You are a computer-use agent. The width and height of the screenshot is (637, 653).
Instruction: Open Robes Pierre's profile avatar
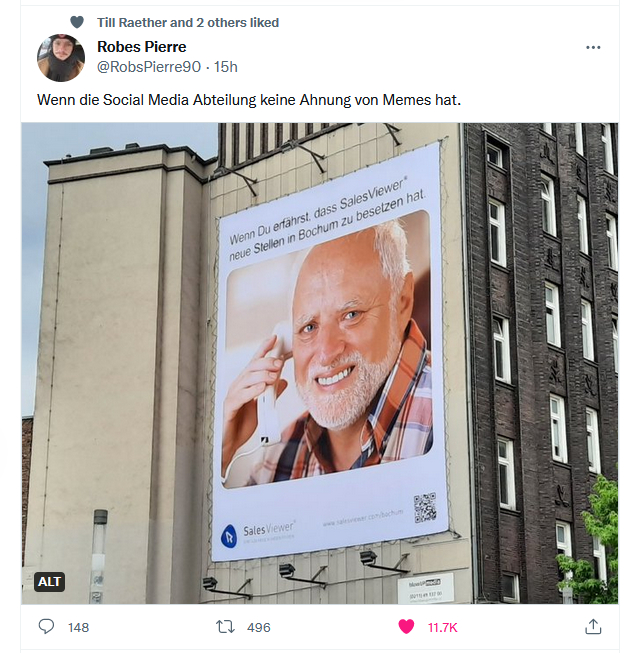[61, 57]
